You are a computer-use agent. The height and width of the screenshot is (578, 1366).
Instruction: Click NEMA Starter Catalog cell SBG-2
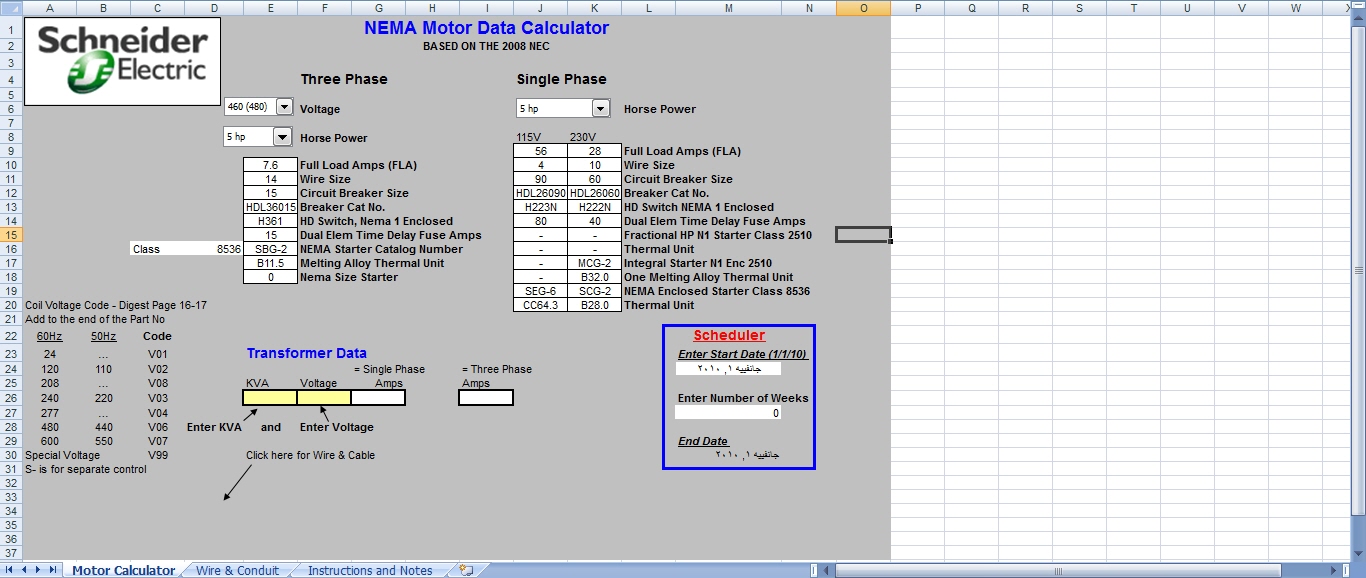coord(270,249)
